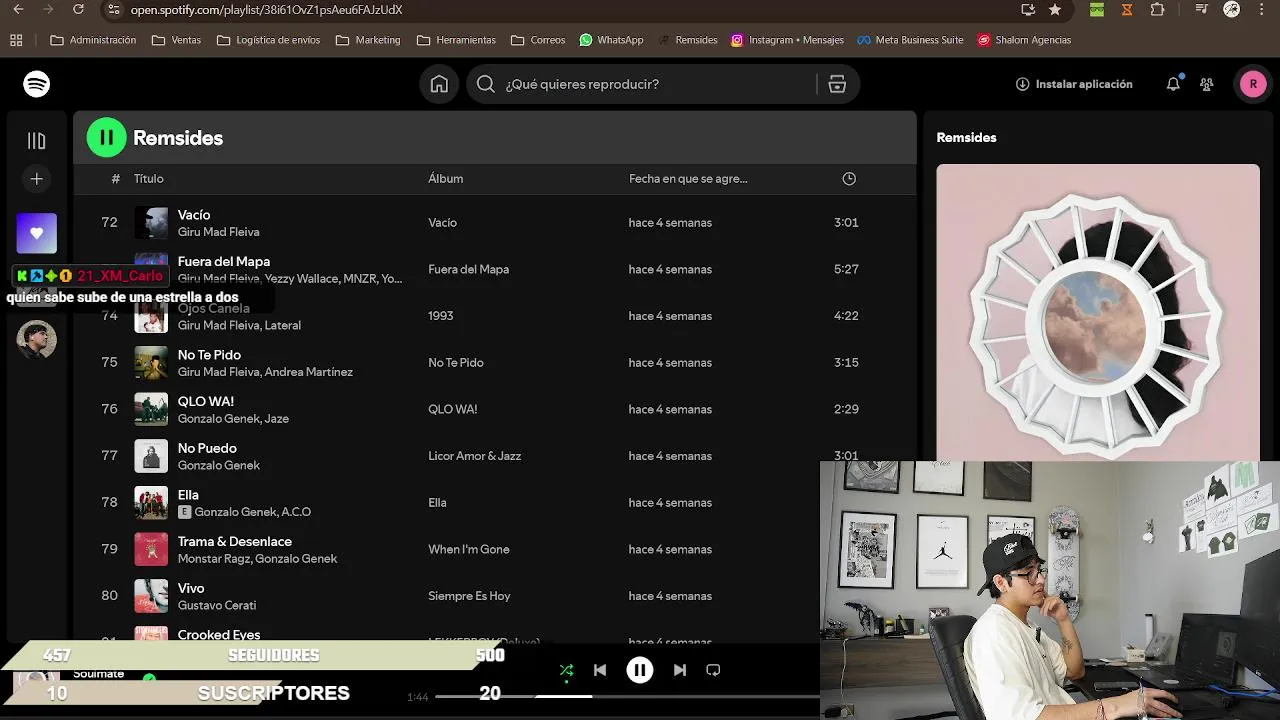This screenshot has height=720, width=1280.
Task: Open the browse icon in search bar
Action: pos(837,84)
